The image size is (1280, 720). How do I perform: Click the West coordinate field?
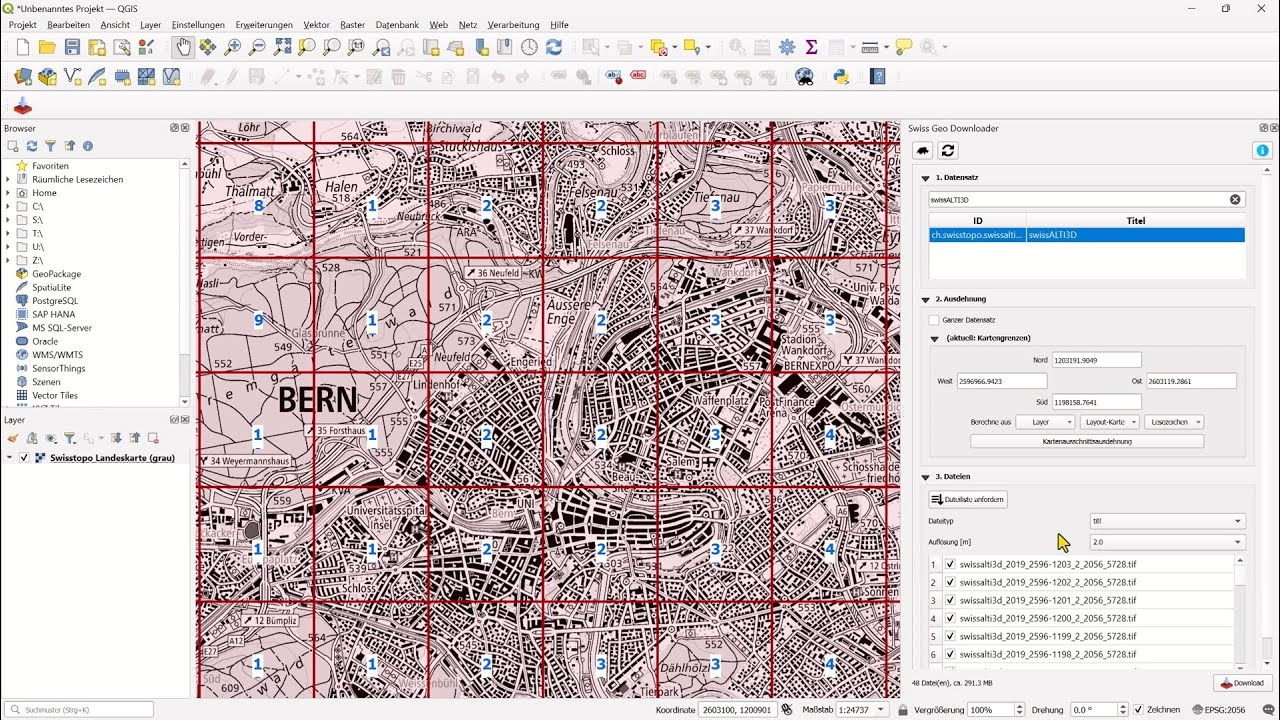pyautogui.click(x=1002, y=381)
